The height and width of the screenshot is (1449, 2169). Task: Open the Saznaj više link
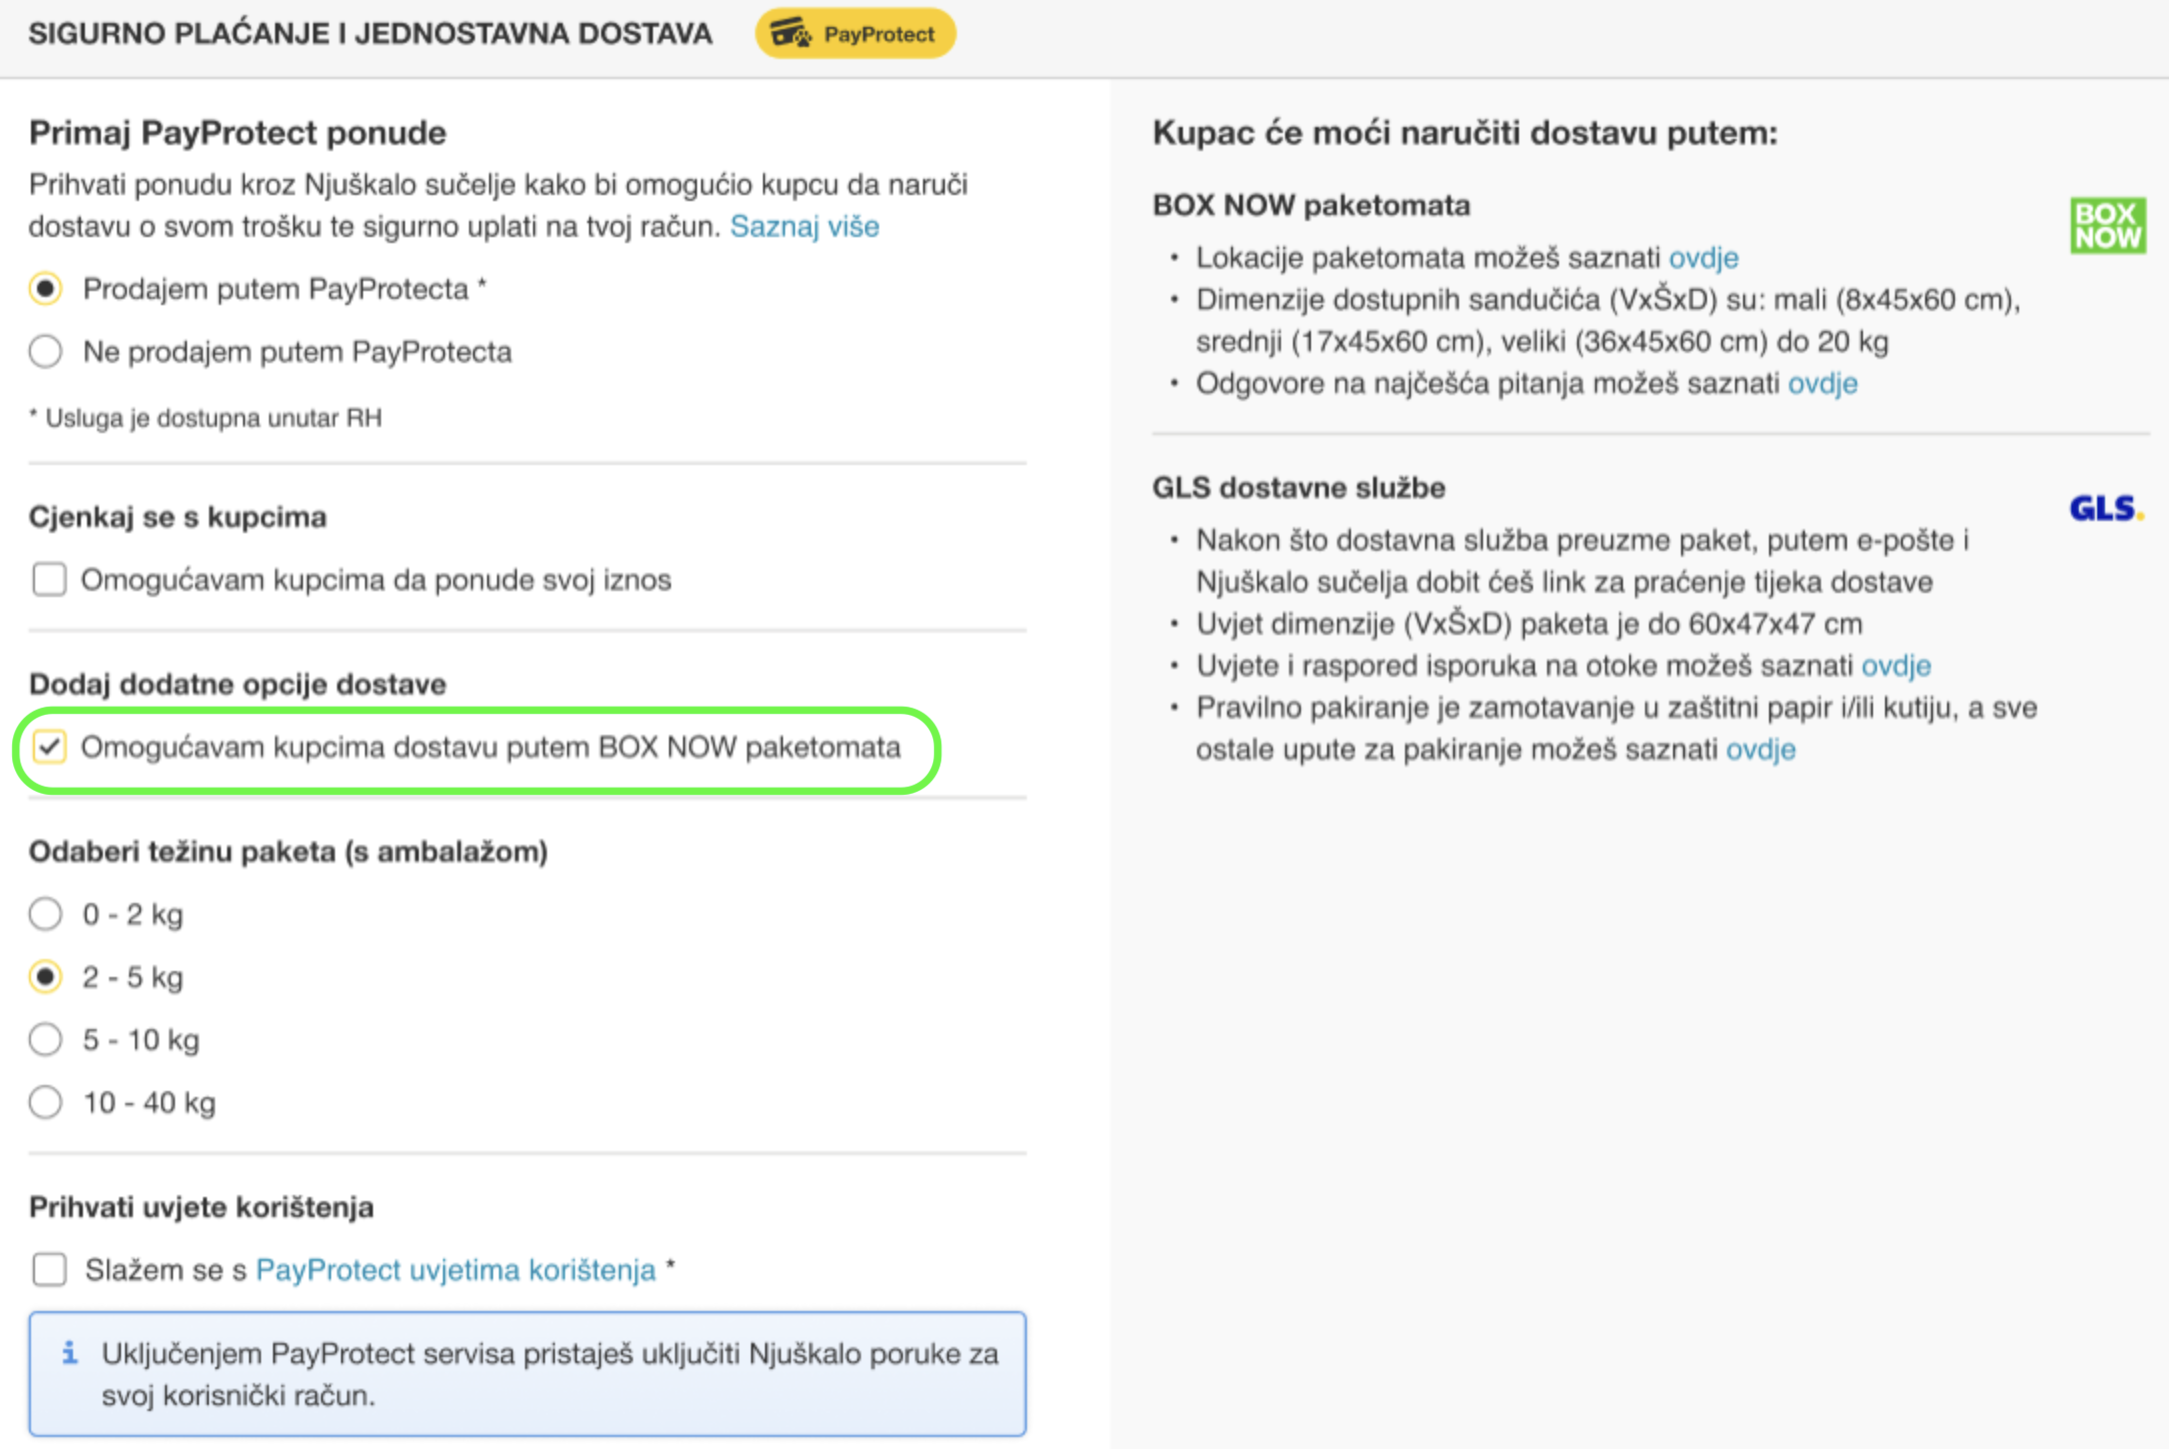[804, 227]
